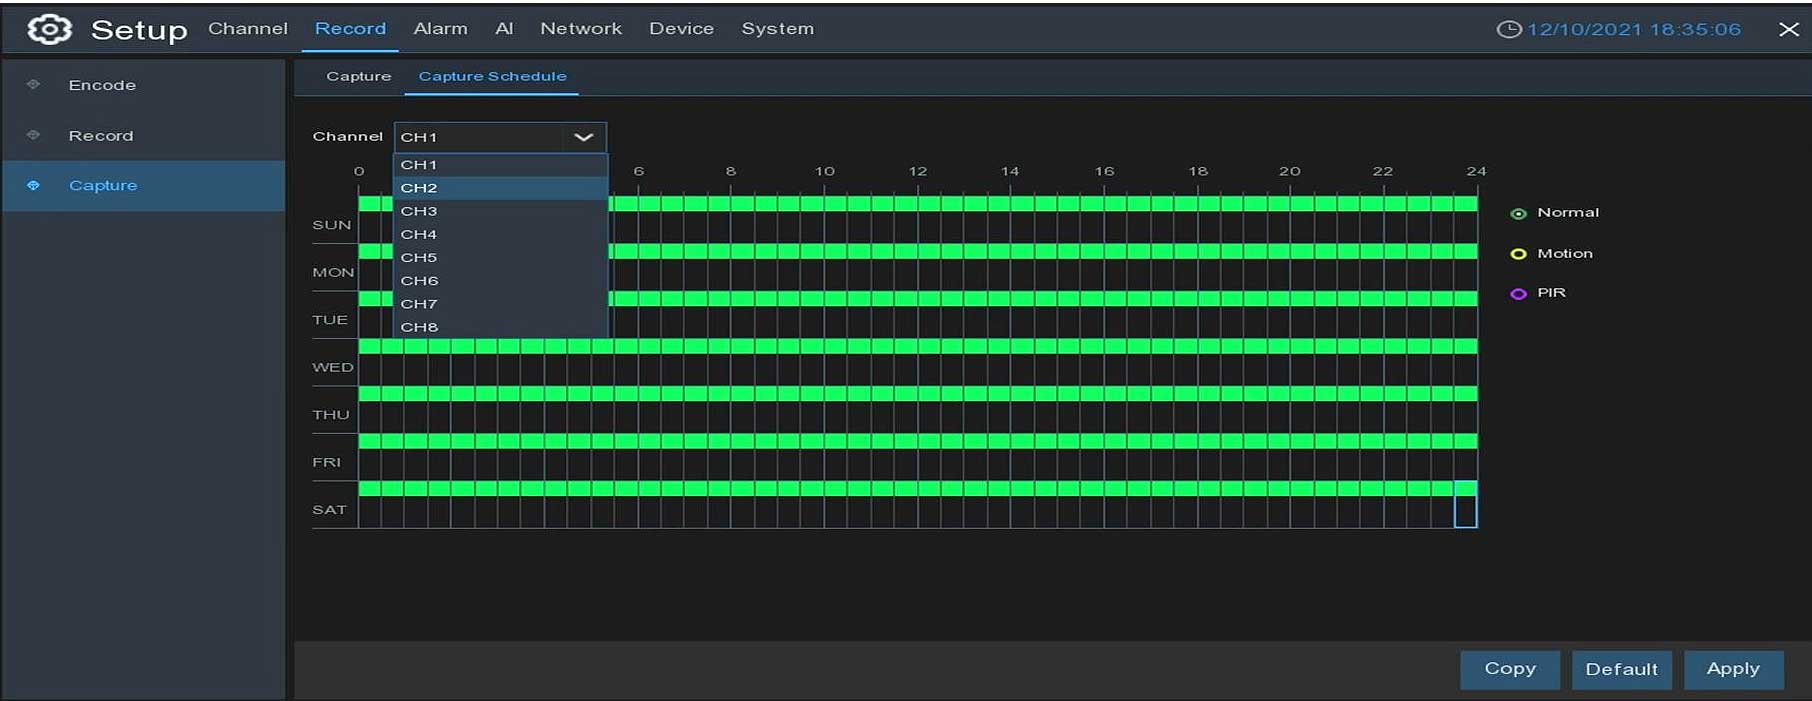Click the Capture sidebar bullet icon

33,185
